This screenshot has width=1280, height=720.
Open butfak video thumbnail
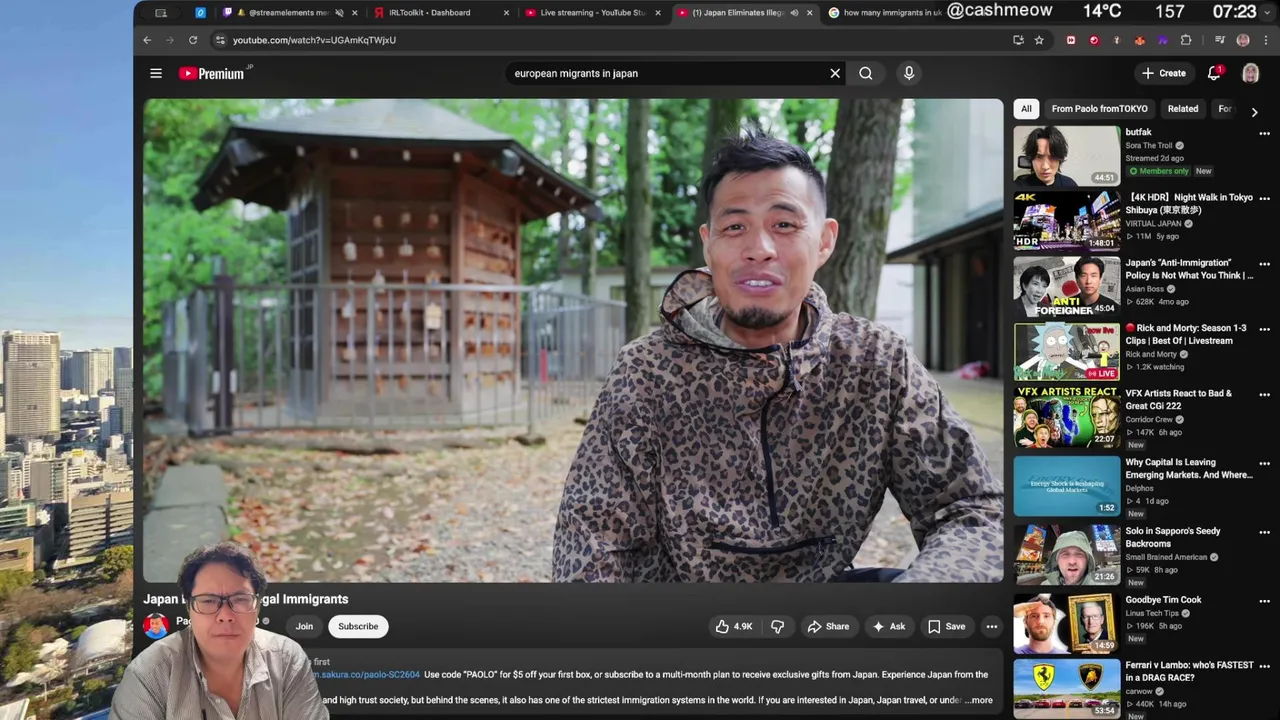click(x=1067, y=155)
